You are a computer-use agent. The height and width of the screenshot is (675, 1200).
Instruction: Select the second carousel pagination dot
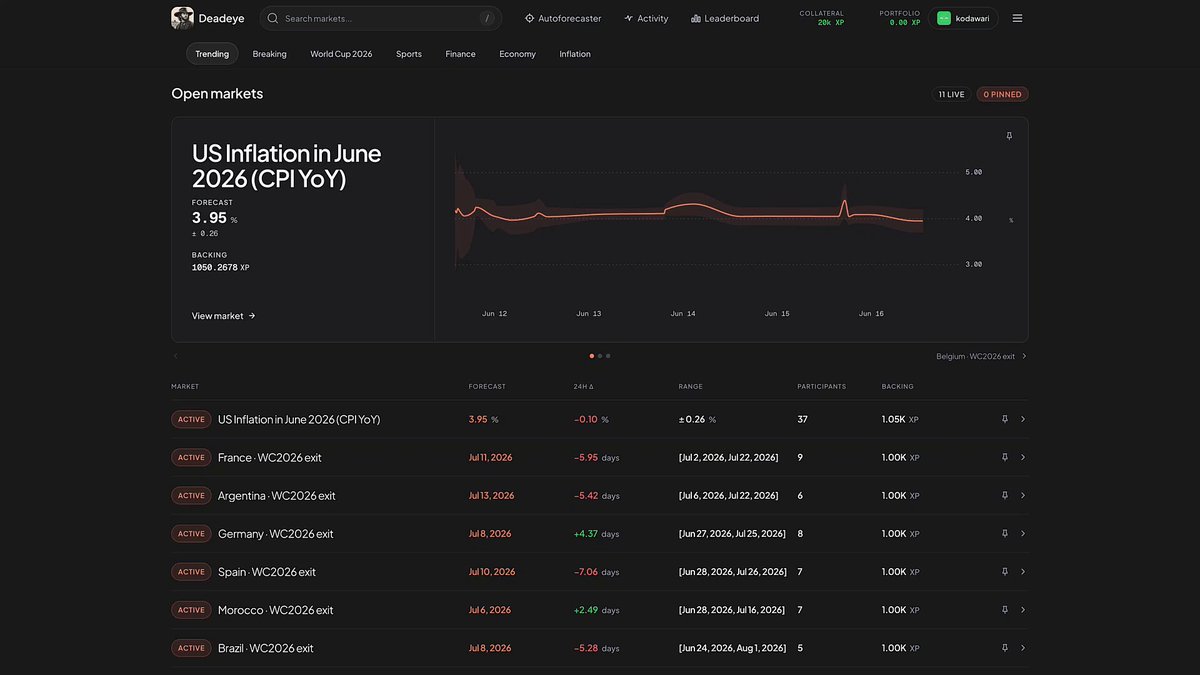pyautogui.click(x=600, y=356)
